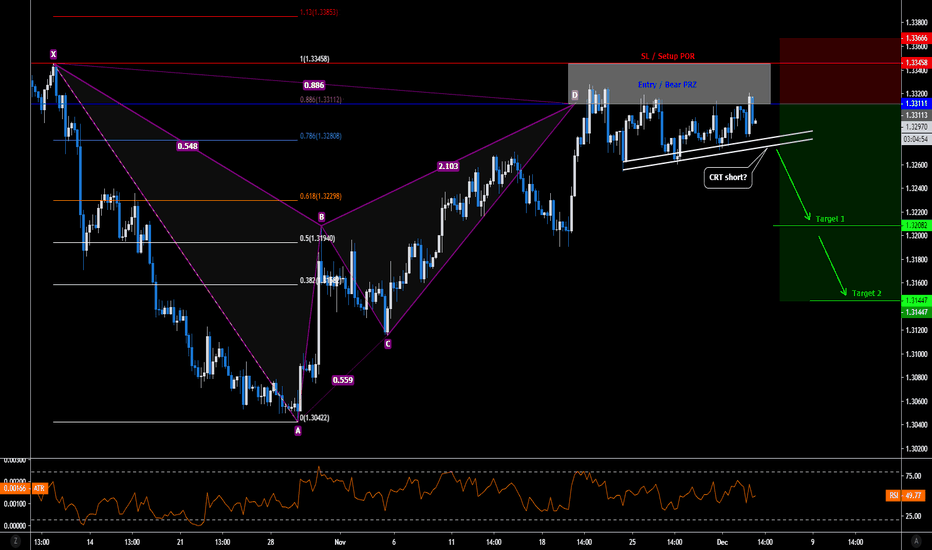This screenshot has height=550, width=932.
Task: Select the red 1.33666 price axis label
Action: 916,37
